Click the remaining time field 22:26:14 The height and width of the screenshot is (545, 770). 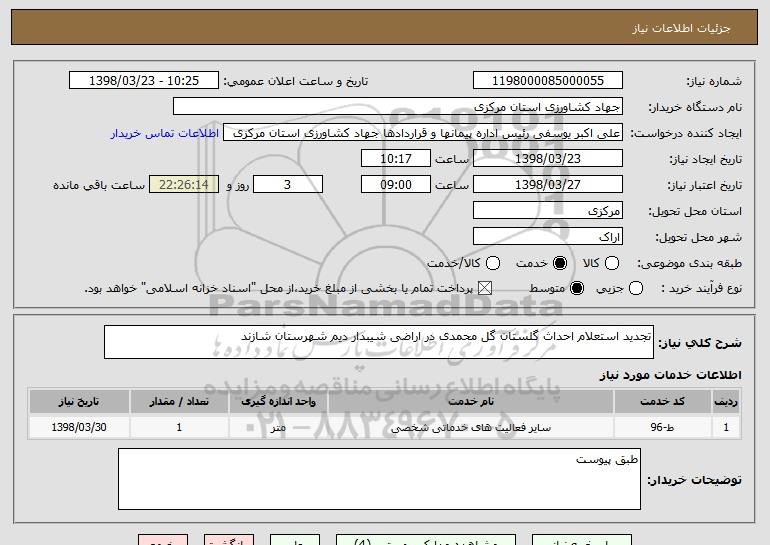click(x=184, y=185)
